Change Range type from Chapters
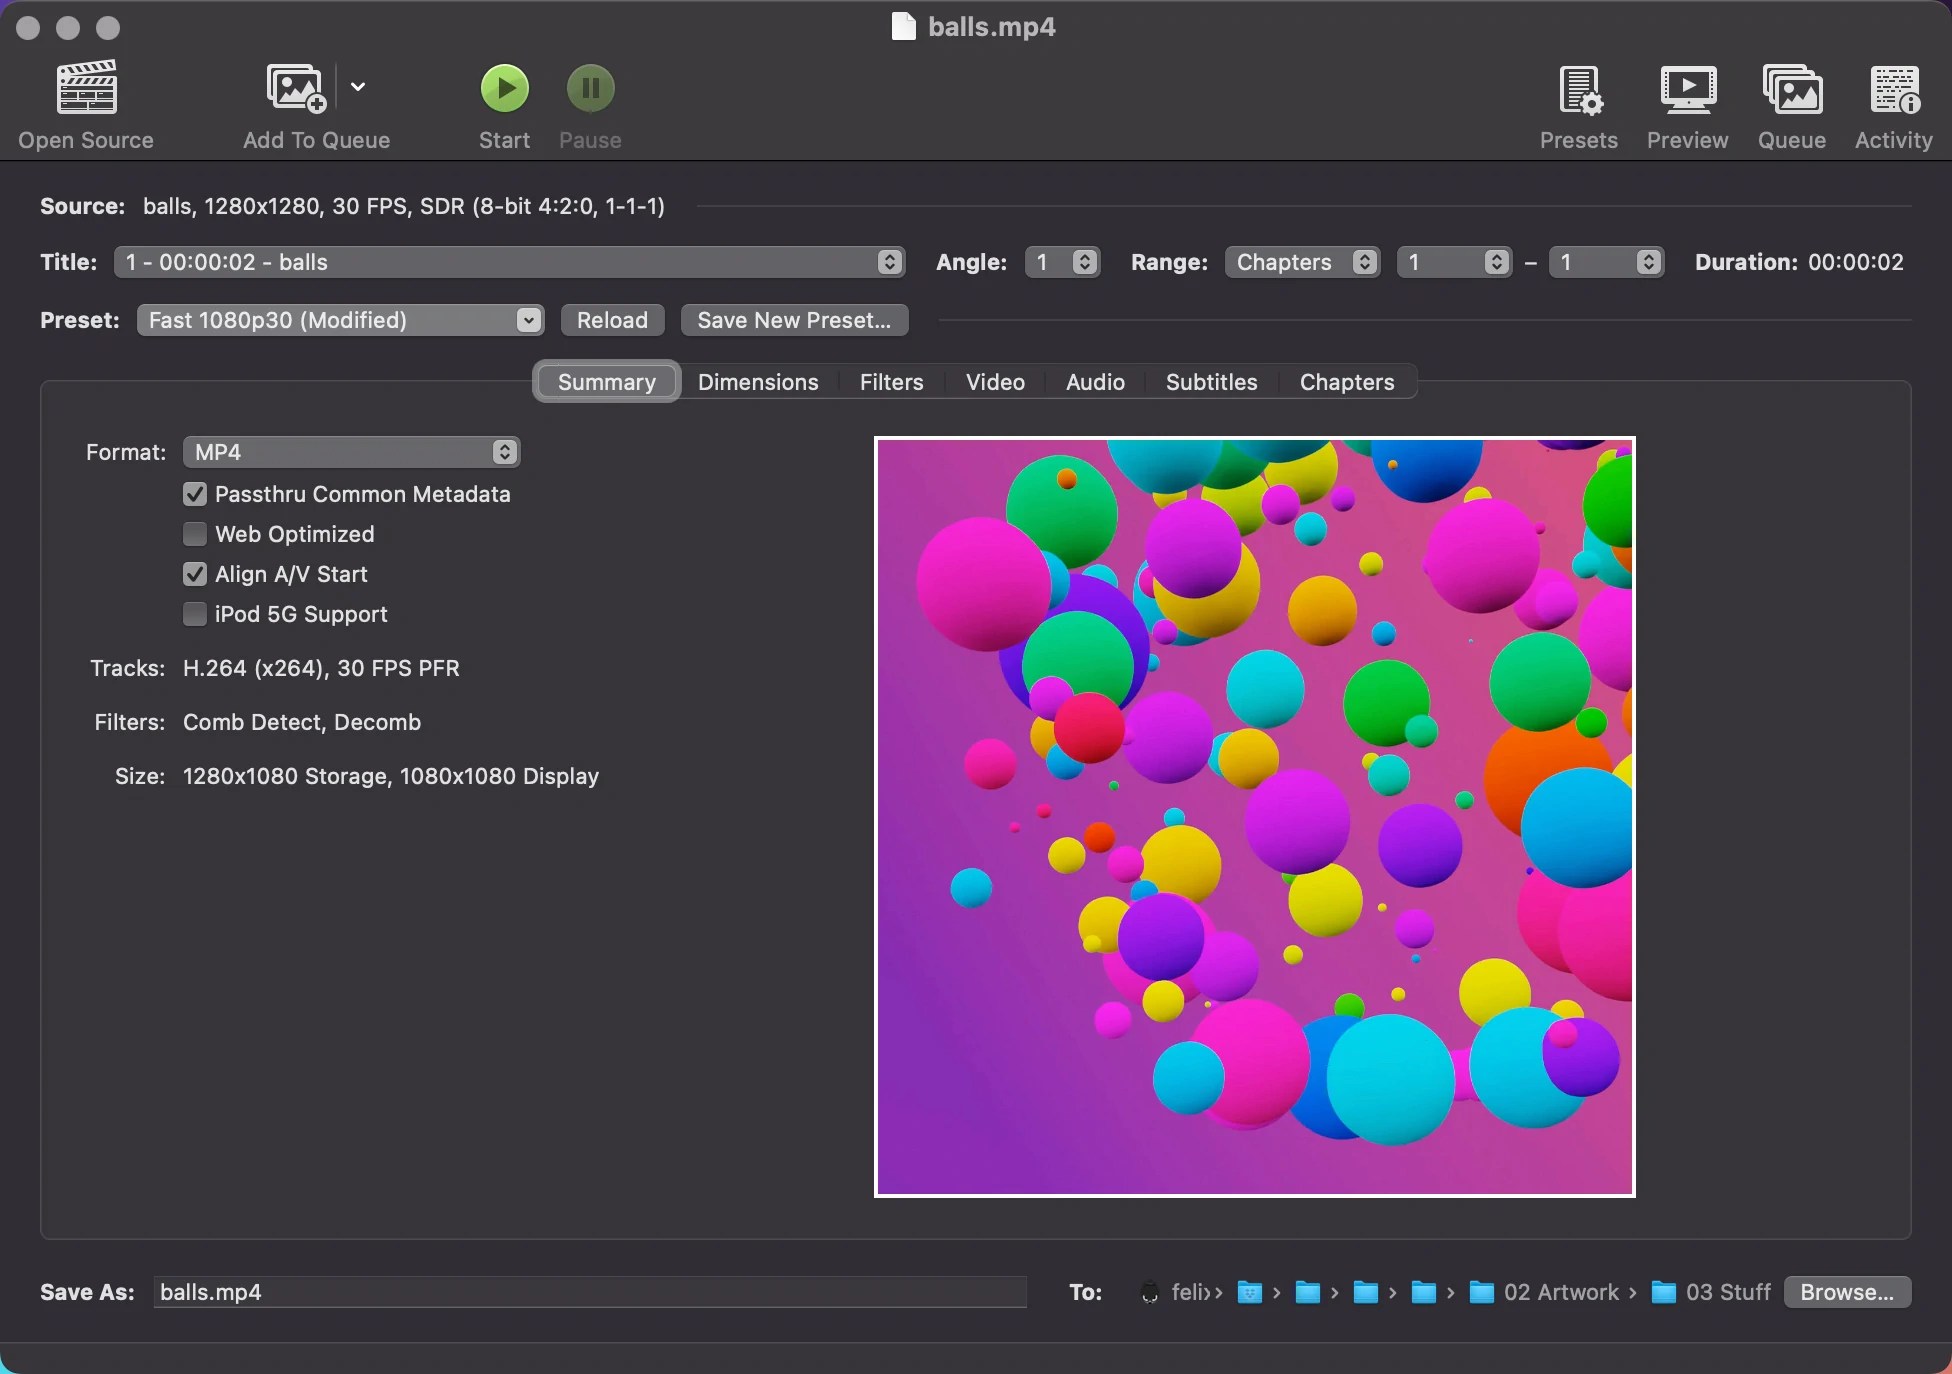The width and height of the screenshot is (1952, 1374). (x=1302, y=262)
